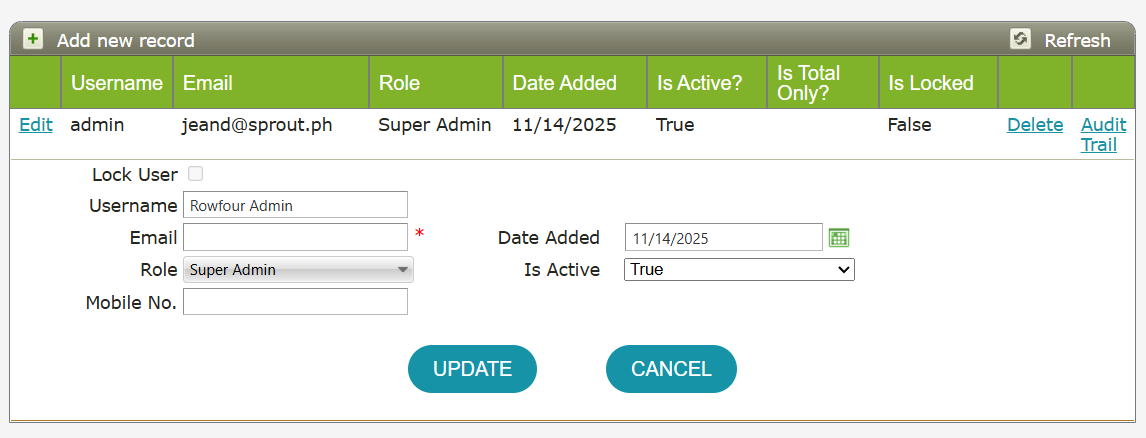
Task: Click the Is Locked column header
Action: [930, 83]
